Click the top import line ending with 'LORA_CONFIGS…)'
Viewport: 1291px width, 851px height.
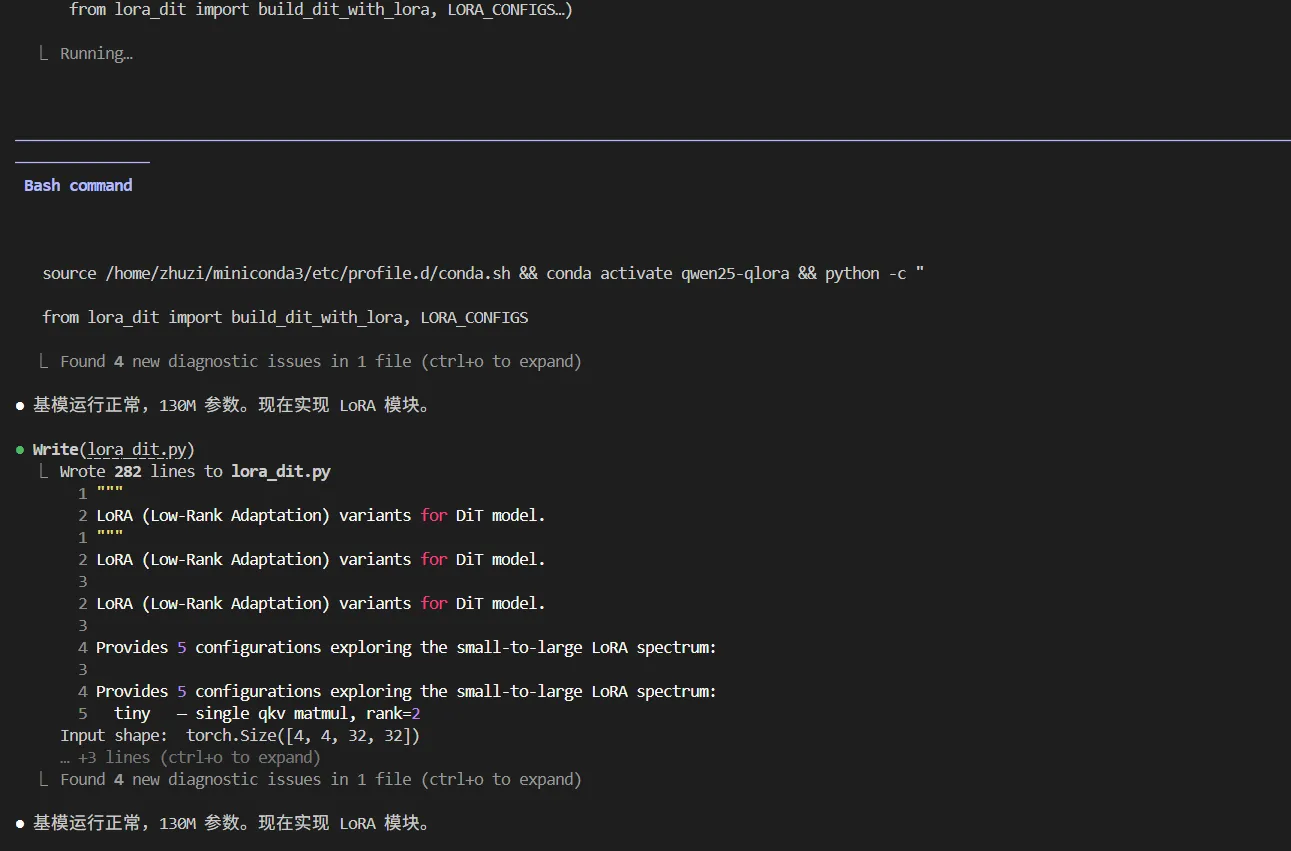click(x=320, y=10)
